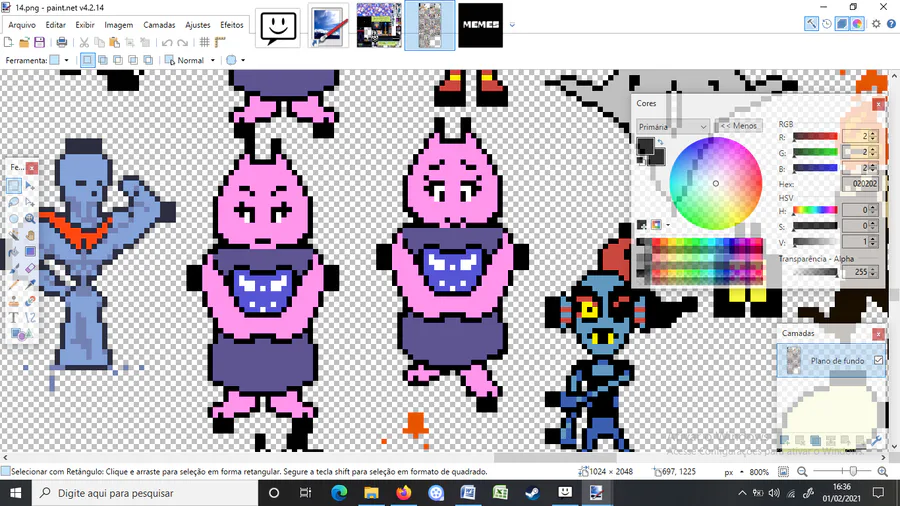900x506 pixels.
Task: Enable Replace selection mode
Action: point(87,60)
